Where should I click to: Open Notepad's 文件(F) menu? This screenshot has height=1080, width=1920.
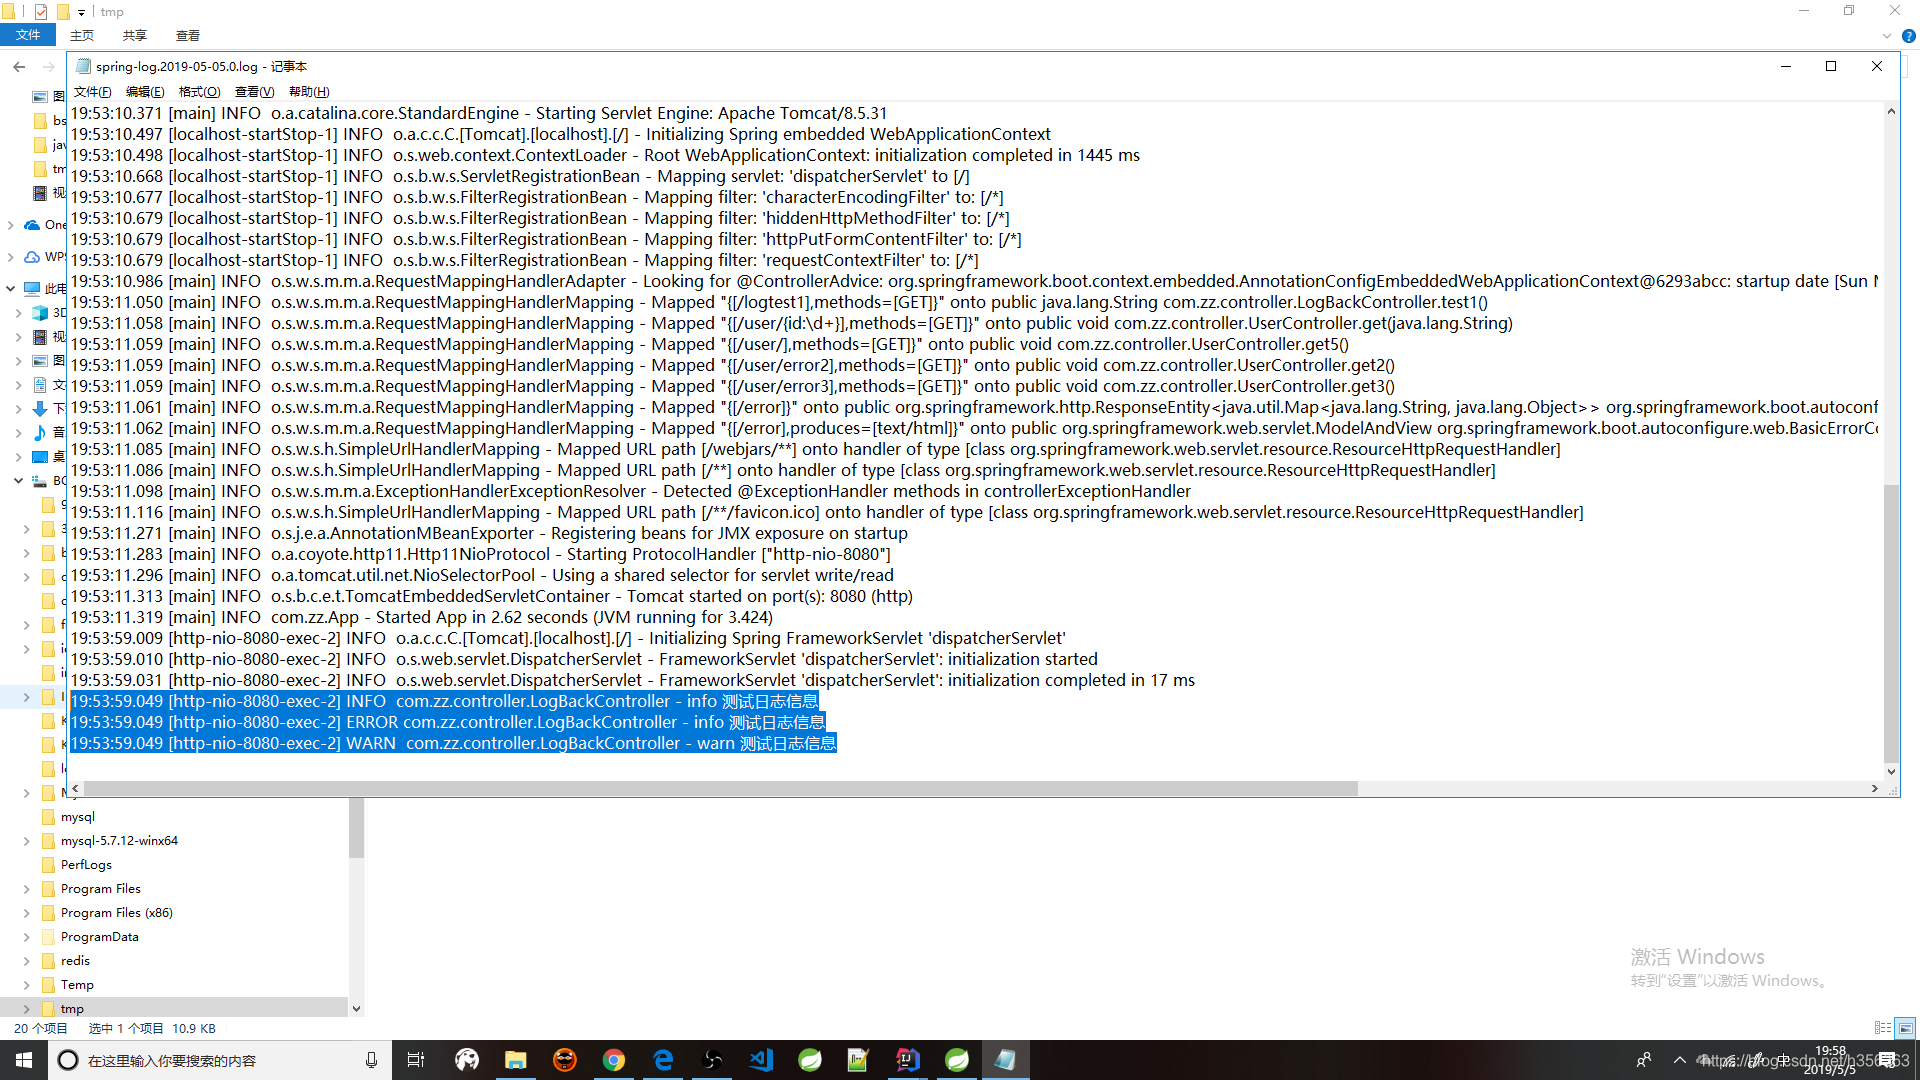[x=92, y=92]
